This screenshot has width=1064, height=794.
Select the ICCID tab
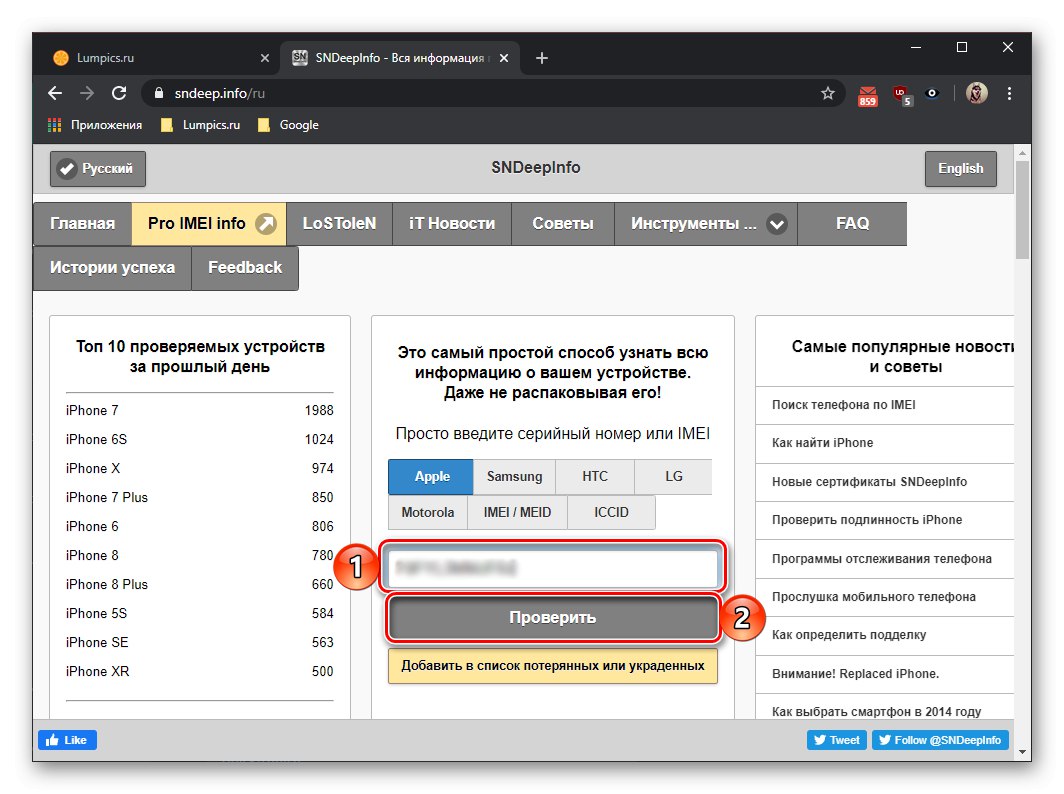(x=611, y=512)
